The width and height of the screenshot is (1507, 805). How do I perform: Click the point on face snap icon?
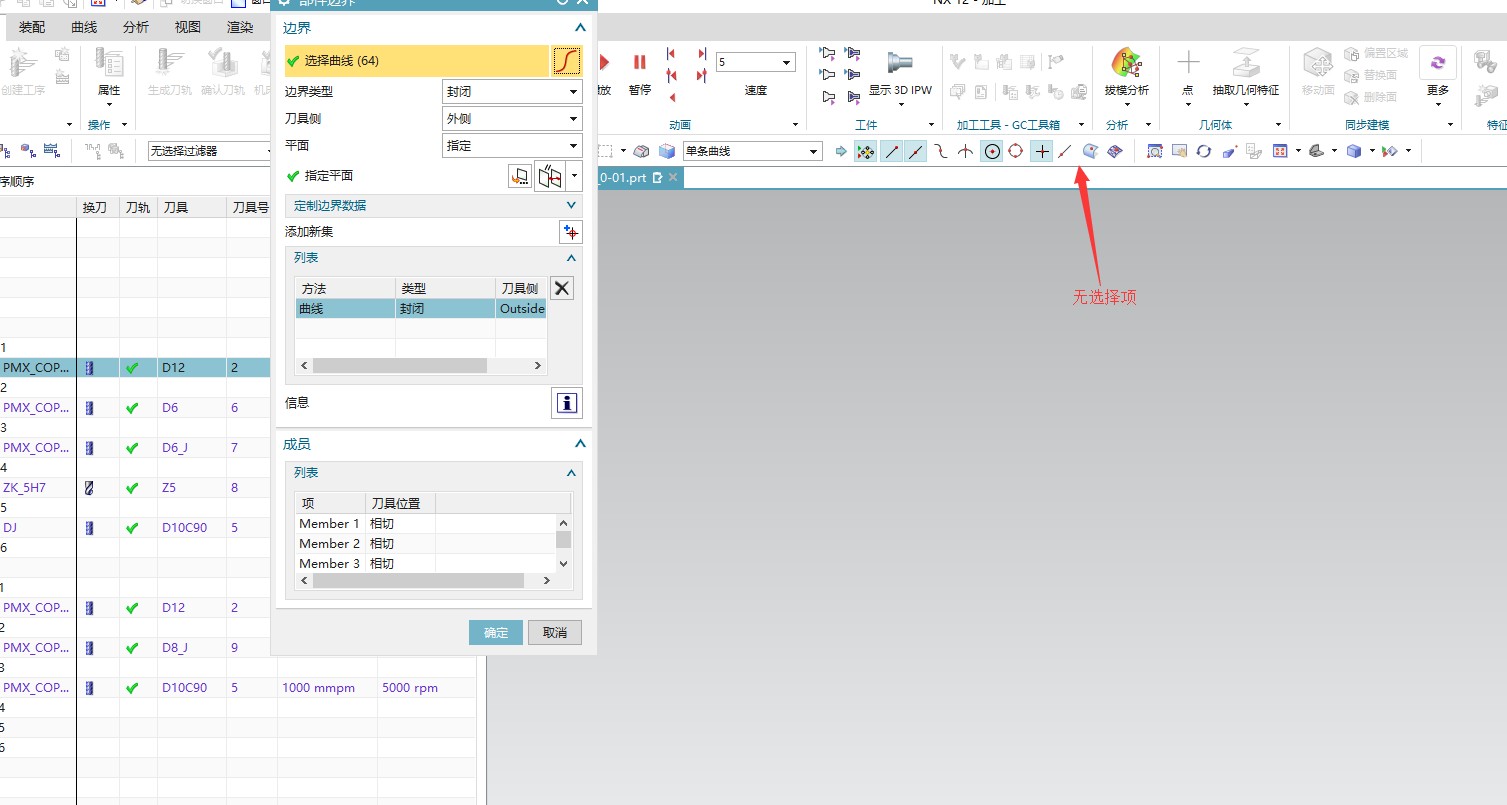[1090, 151]
